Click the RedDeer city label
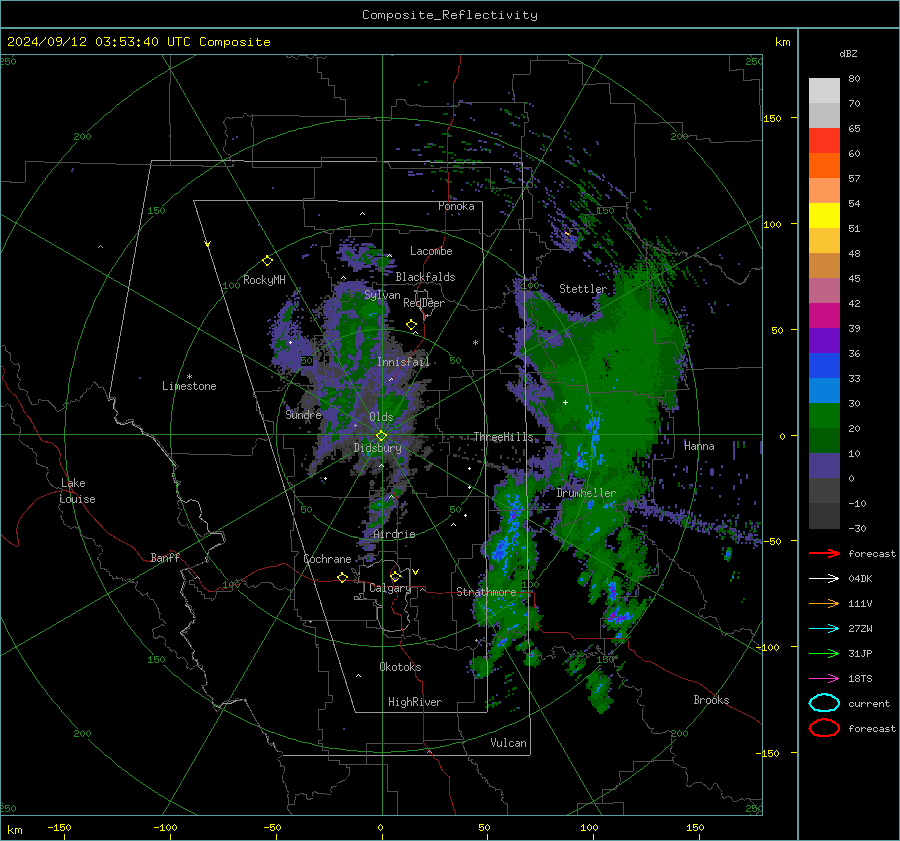The width and height of the screenshot is (900, 841). coord(424,303)
